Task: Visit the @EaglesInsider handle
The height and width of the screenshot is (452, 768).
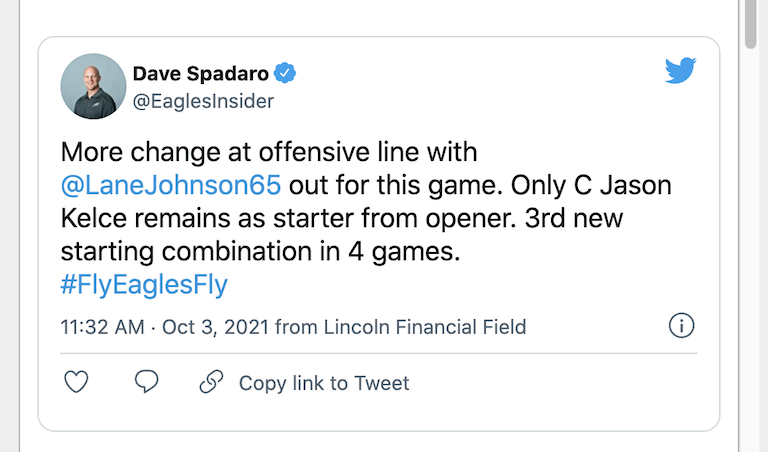Action: coord(203,101)
